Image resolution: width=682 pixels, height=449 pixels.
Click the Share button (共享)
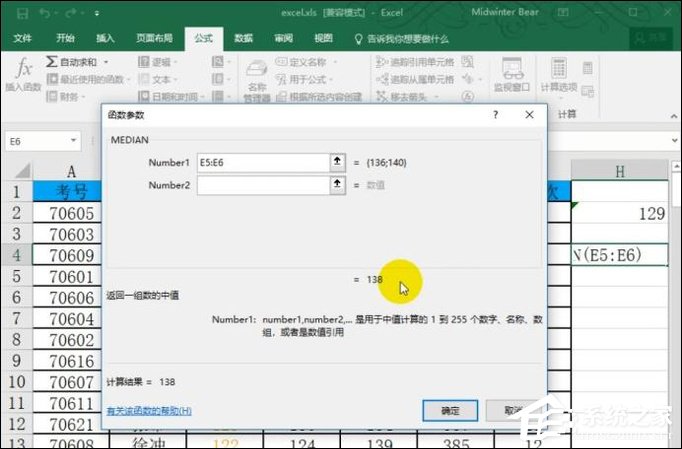point(651,38)
